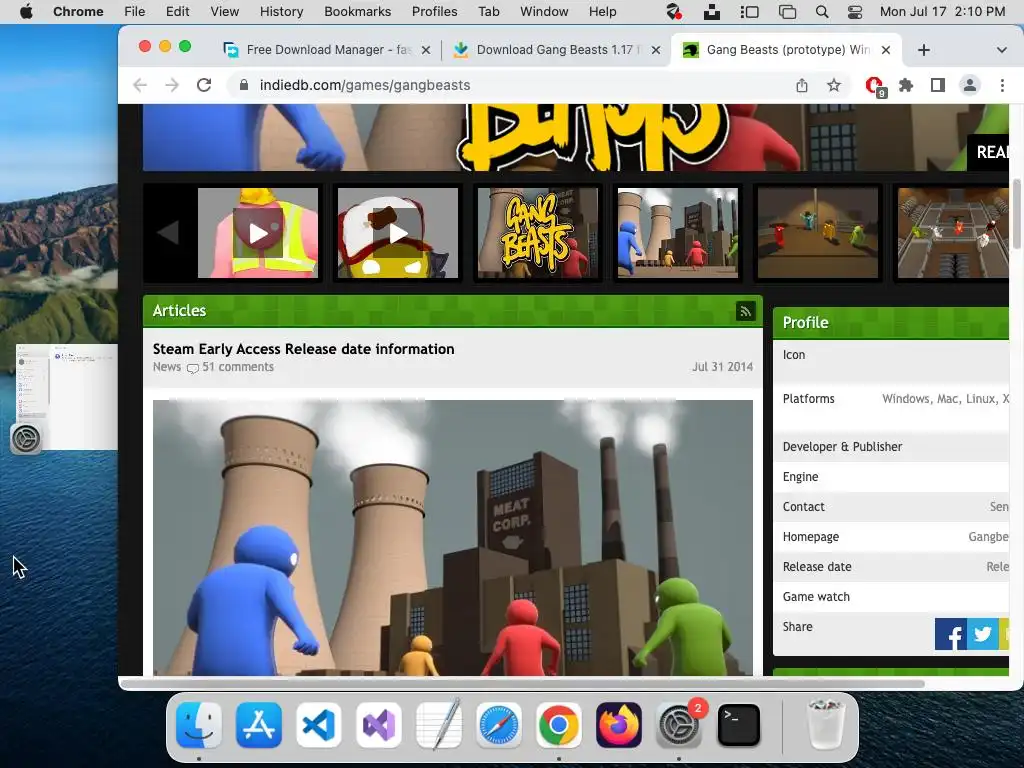Open the Chrome three-dot menu
The height and width of the screenshot is (768, 1024).
tap(1002, 85)
